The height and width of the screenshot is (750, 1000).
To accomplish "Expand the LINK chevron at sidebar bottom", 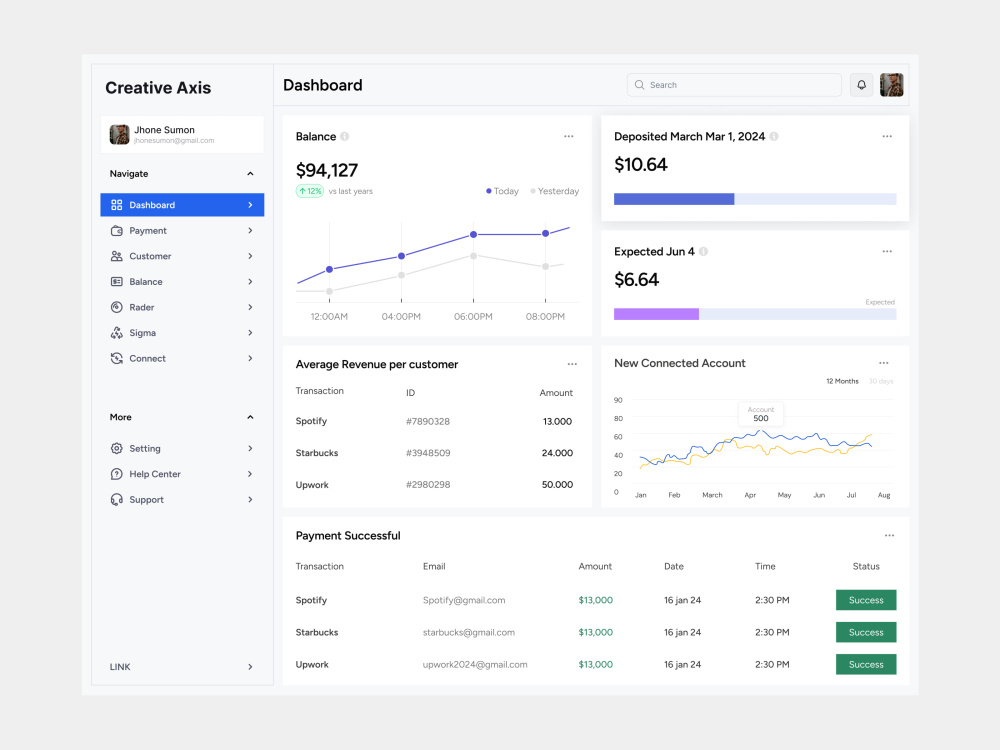I will pos(251,666).
